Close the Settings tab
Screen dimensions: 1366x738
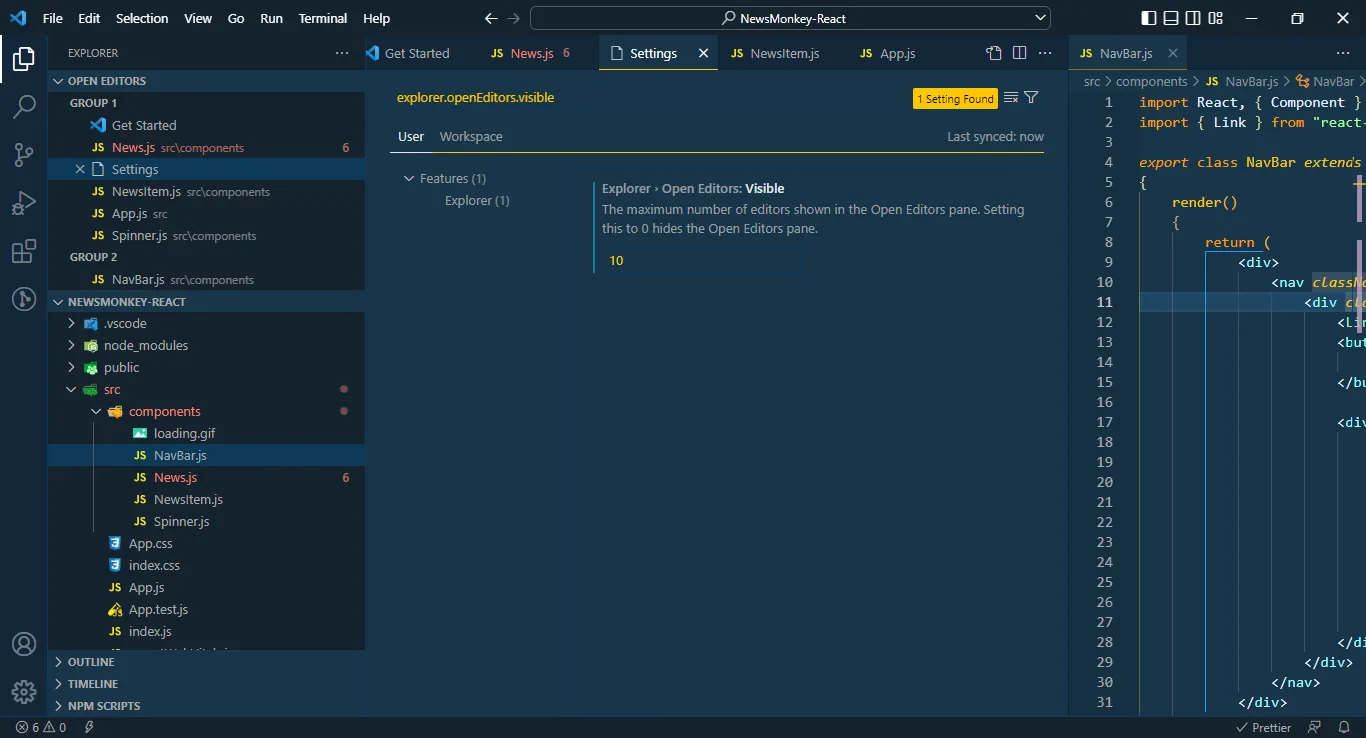coord(704,53)
